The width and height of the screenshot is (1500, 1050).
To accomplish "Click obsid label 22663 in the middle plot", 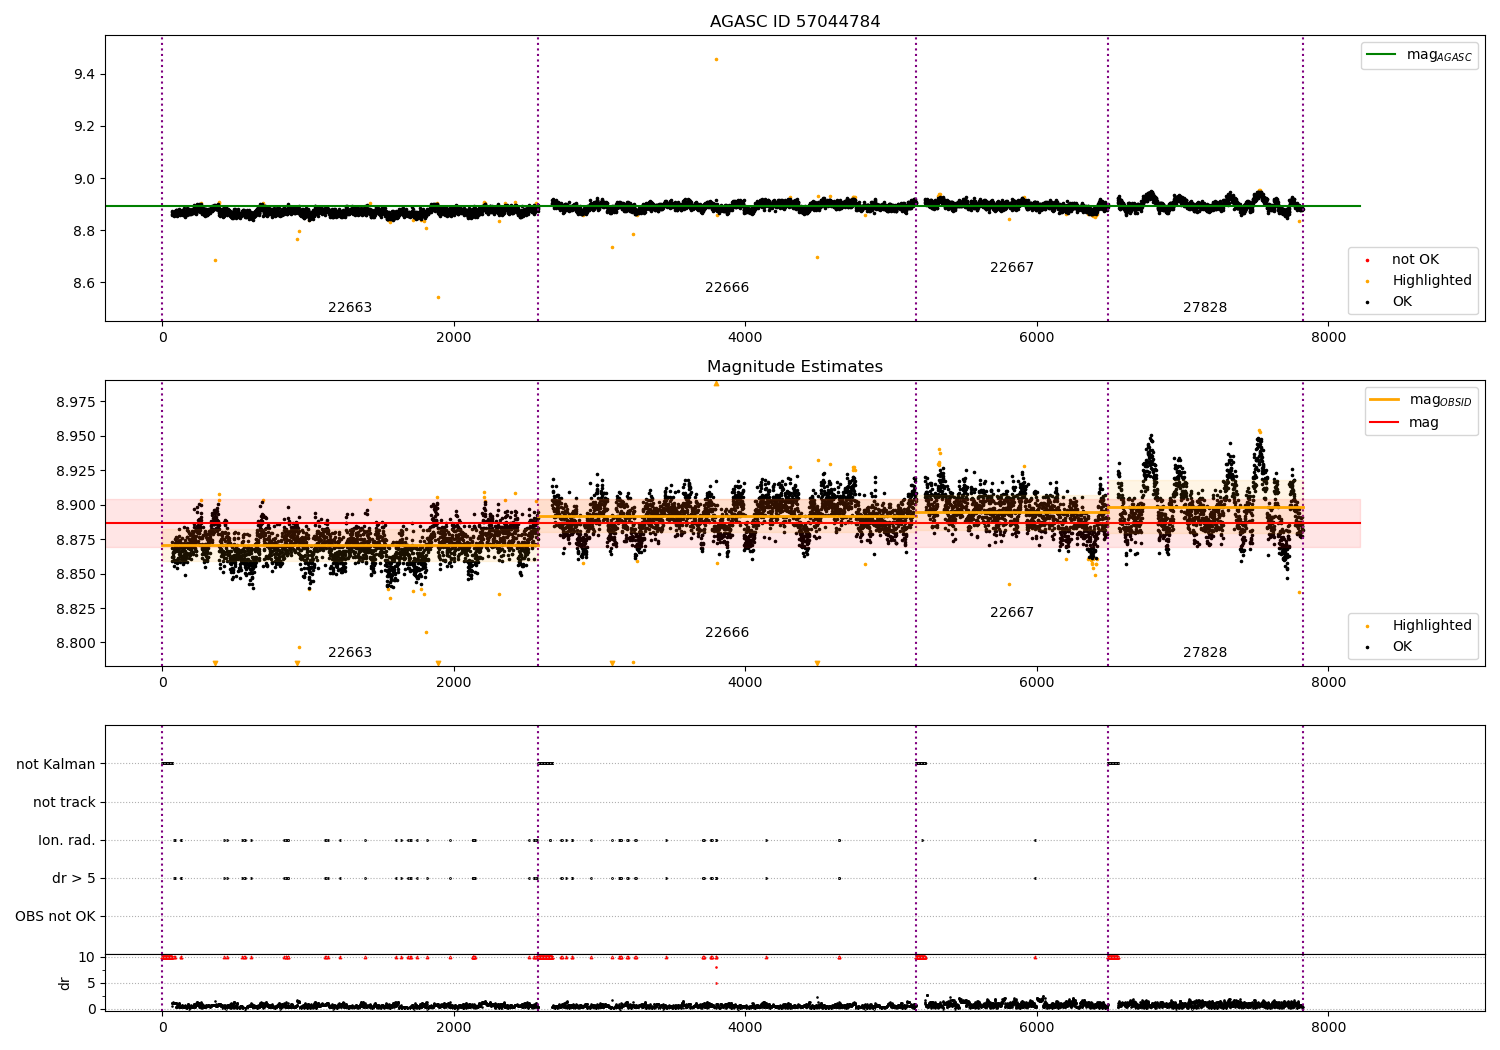I will [x=350, y=653].
